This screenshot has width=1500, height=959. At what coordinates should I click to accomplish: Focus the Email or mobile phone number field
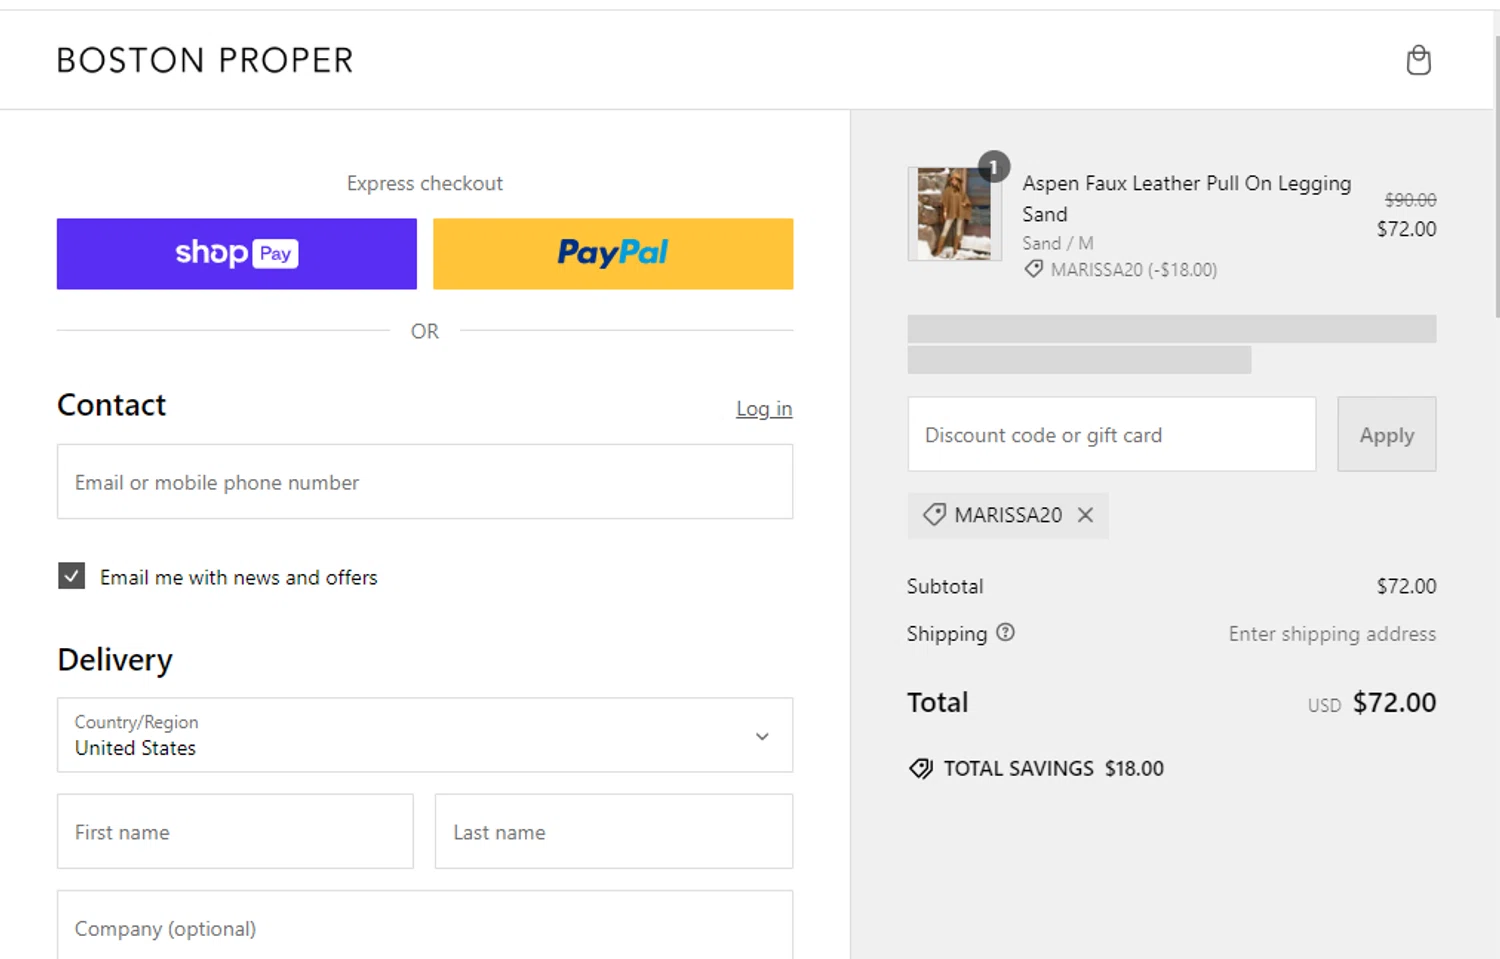(x=425, y=482)
